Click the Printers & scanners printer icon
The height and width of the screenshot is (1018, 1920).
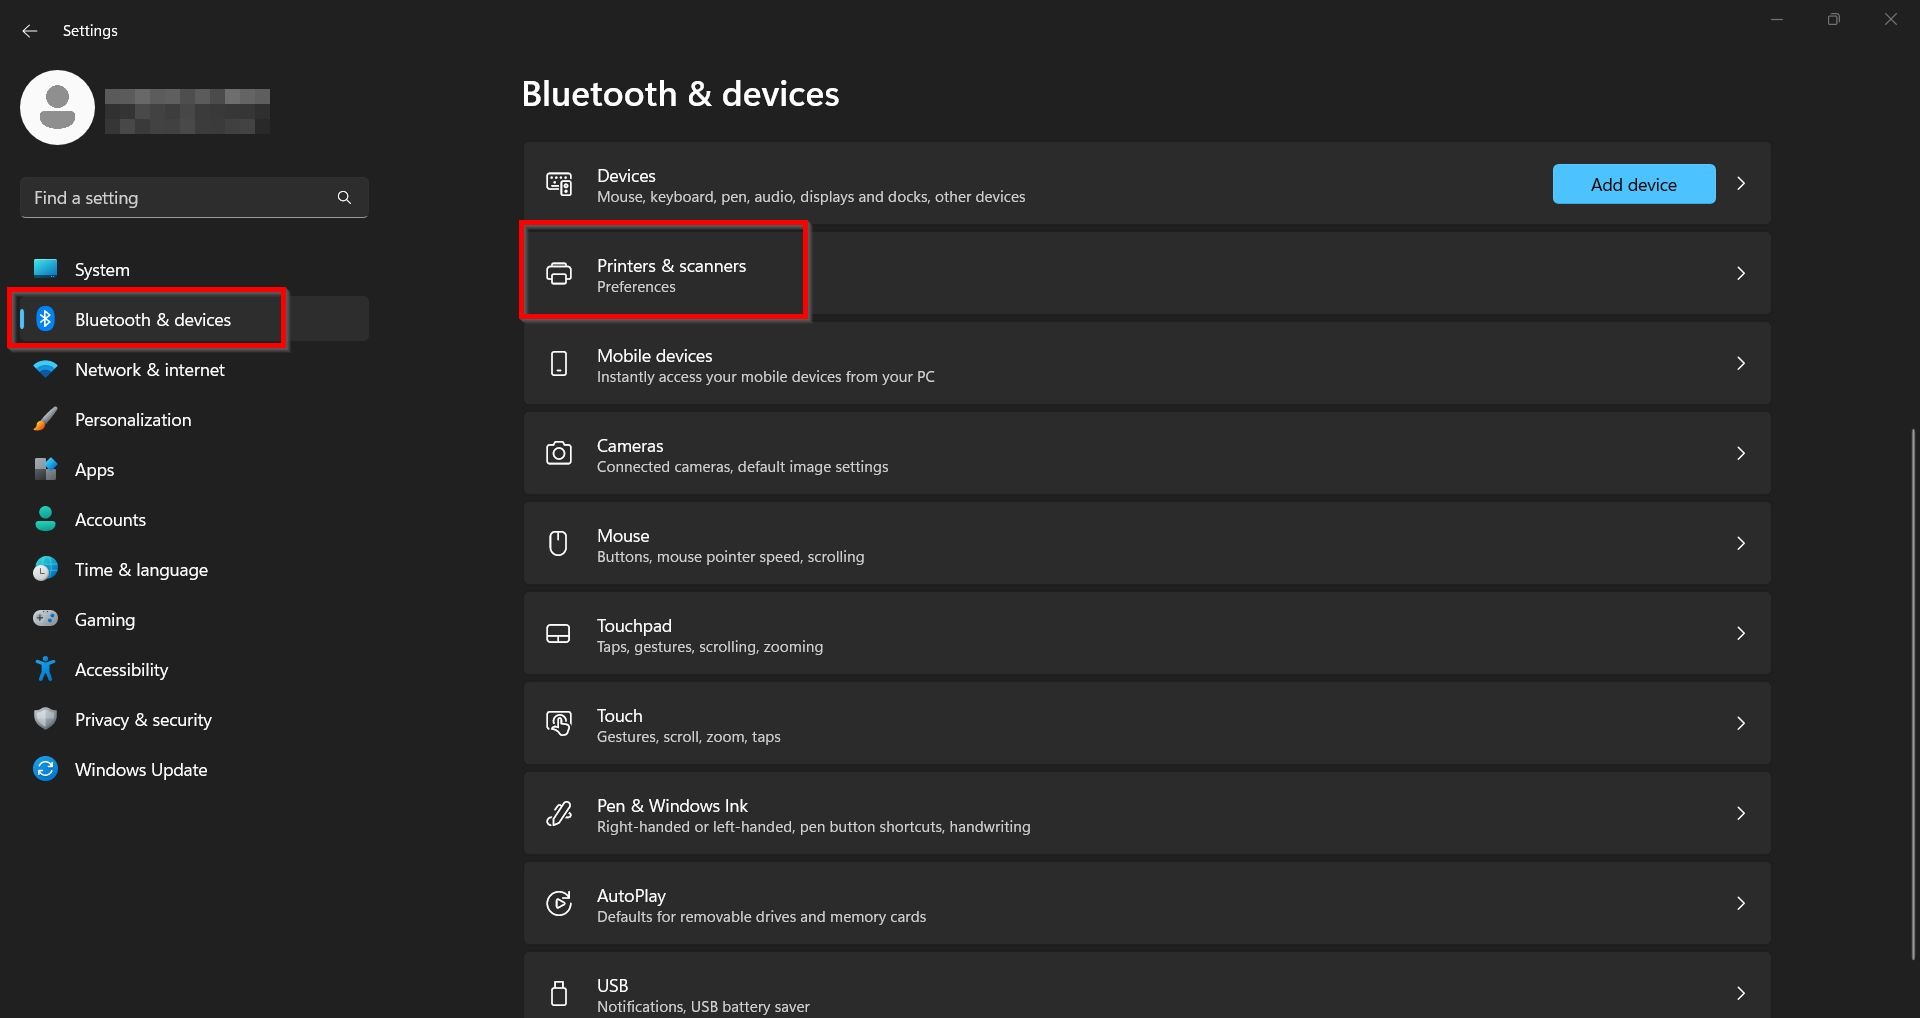tap(558, 273)
